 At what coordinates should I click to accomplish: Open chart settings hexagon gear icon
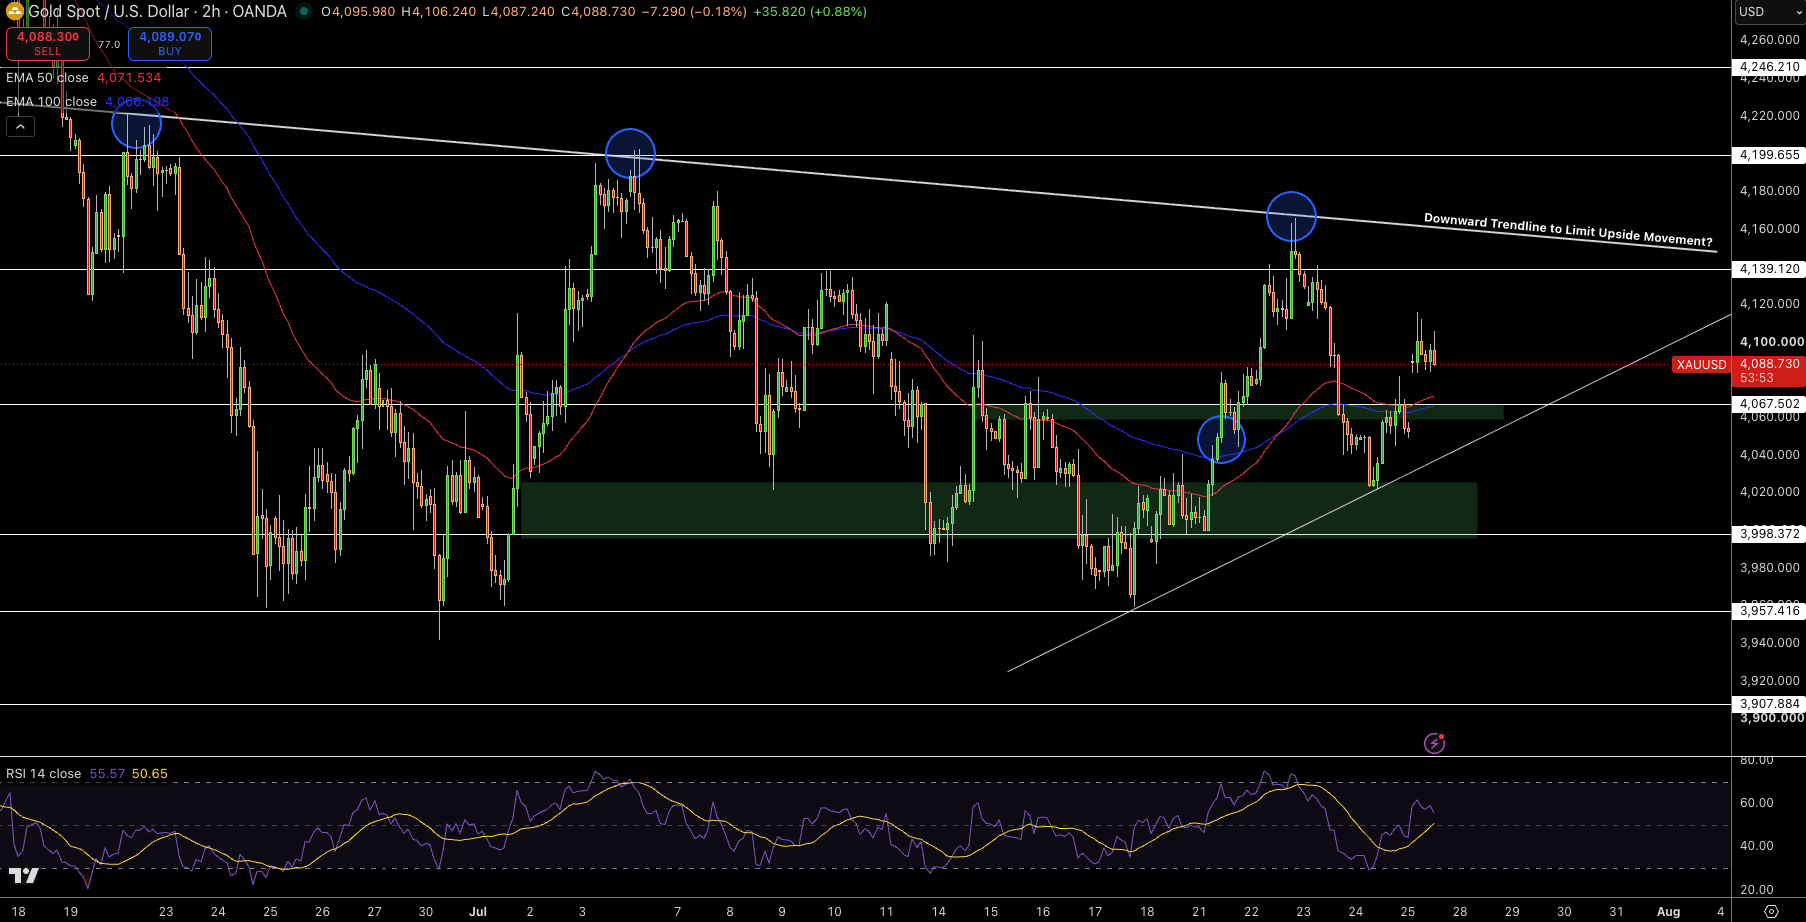(x=1771, y=911)
